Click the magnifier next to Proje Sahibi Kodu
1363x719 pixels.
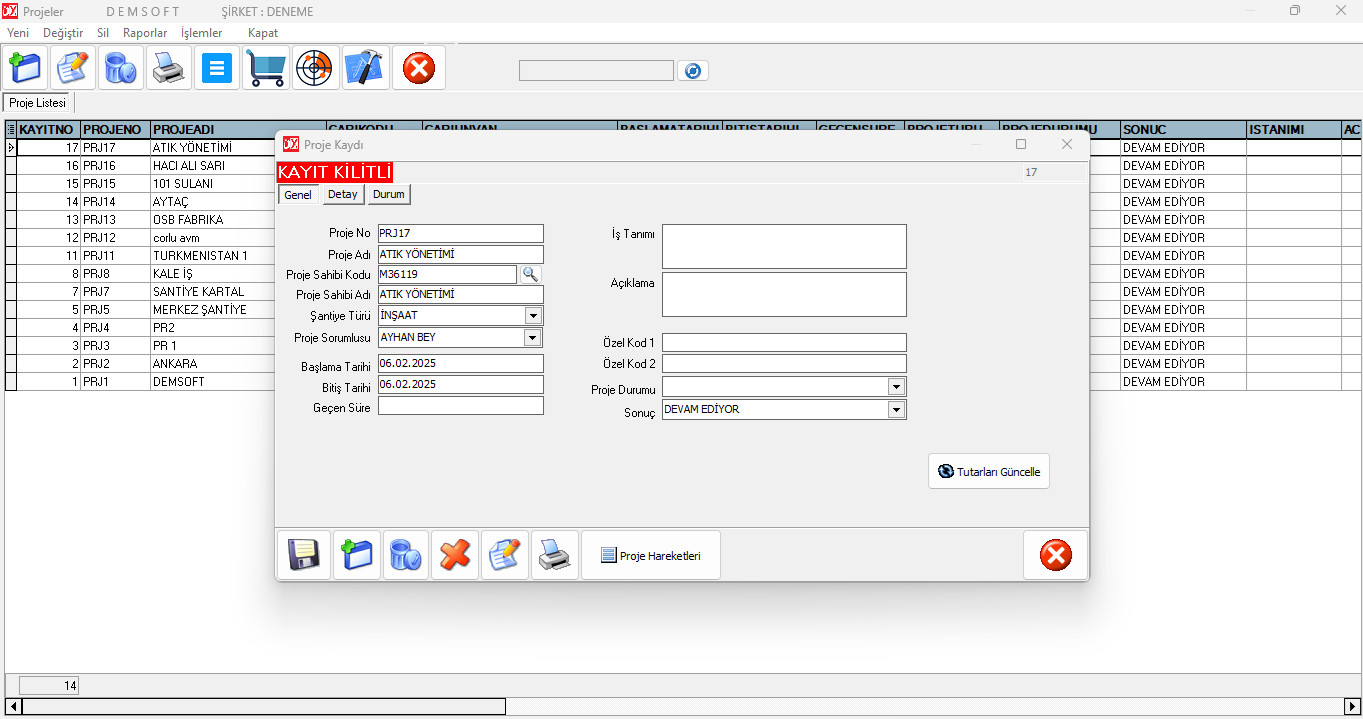coord(530,274)
